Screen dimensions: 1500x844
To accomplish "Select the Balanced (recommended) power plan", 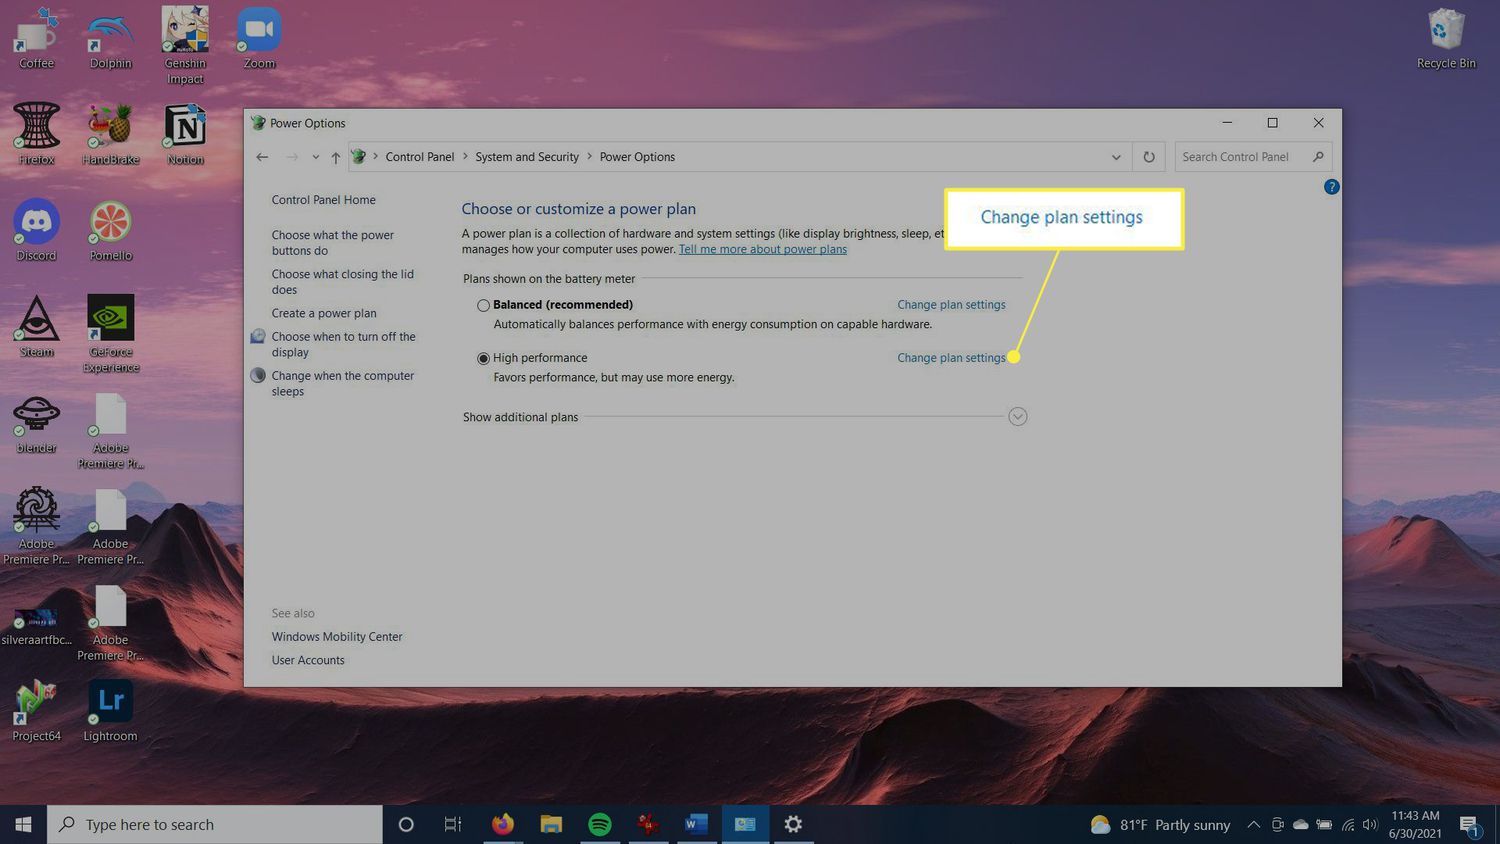I will click(x=484, y=305).
